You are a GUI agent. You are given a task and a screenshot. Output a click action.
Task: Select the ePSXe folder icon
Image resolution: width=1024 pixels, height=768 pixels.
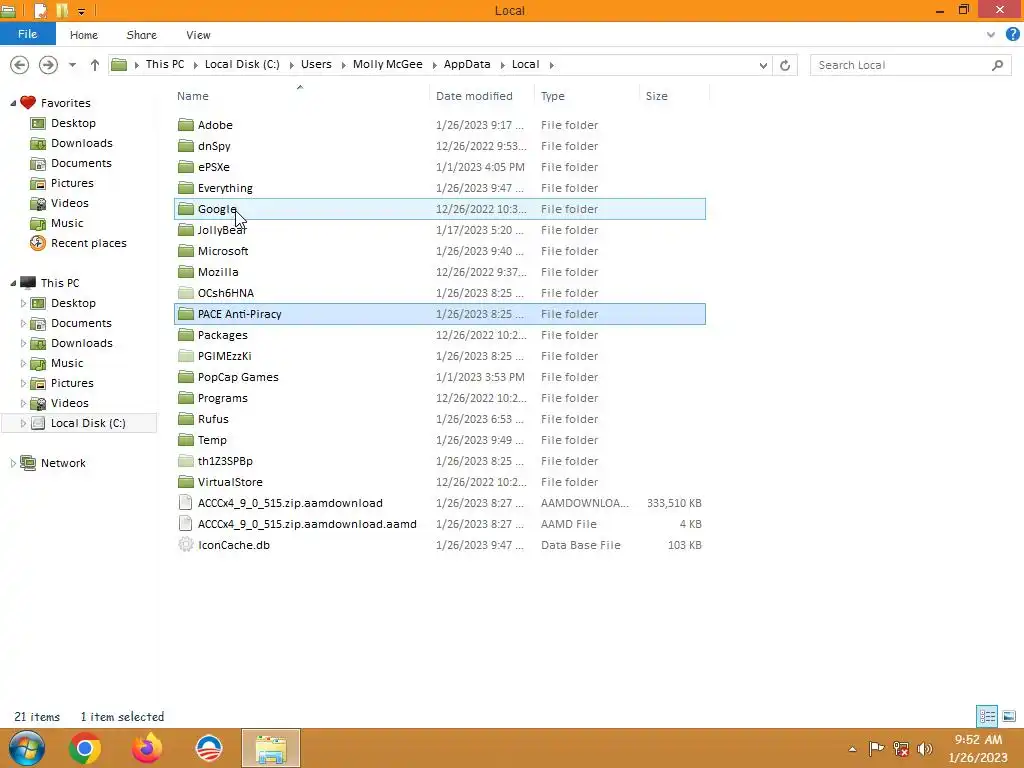pos(186,167)
